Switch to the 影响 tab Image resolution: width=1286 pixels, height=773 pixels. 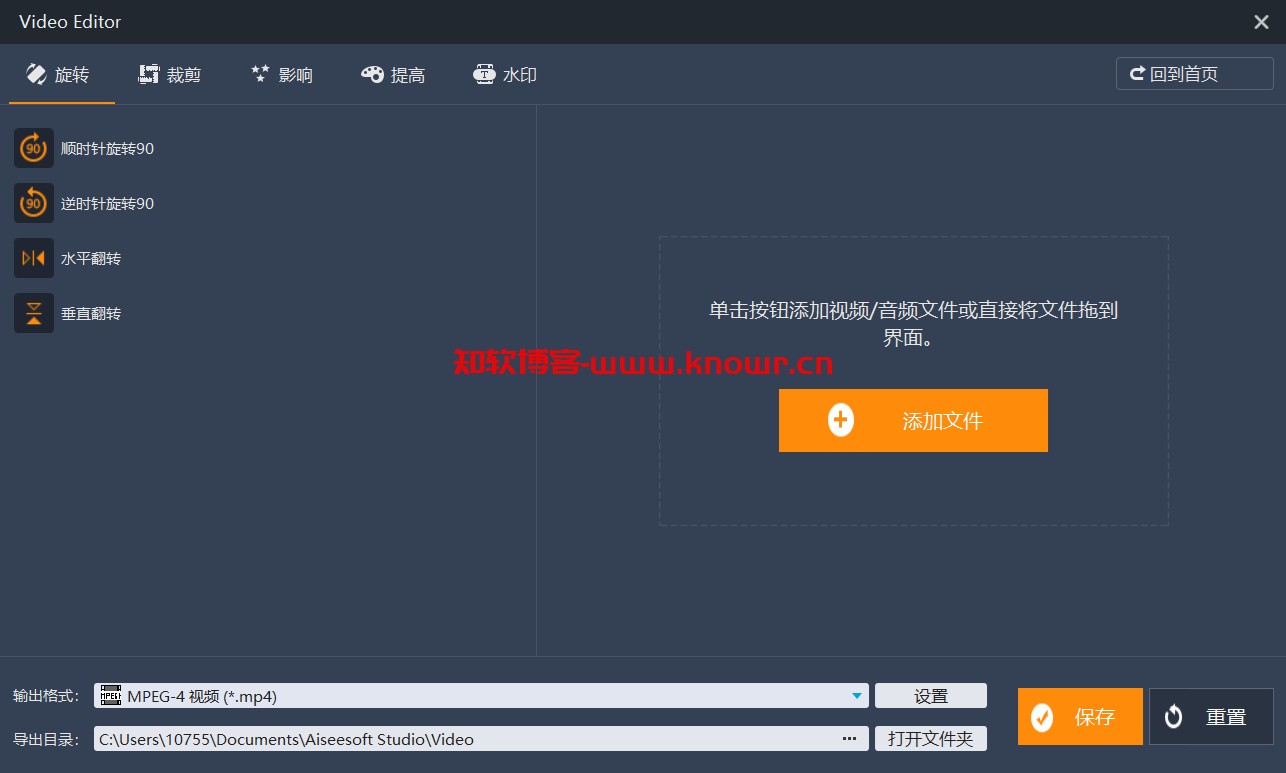pyautogui.click(x=281, y=75)
